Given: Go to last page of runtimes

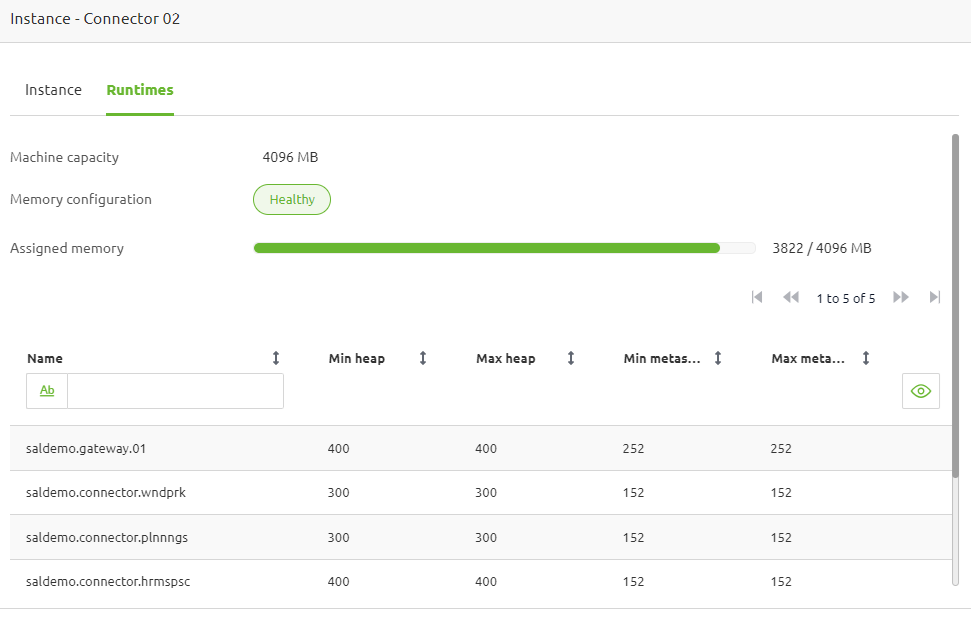Looking at the screenshot, I should 935,297.
